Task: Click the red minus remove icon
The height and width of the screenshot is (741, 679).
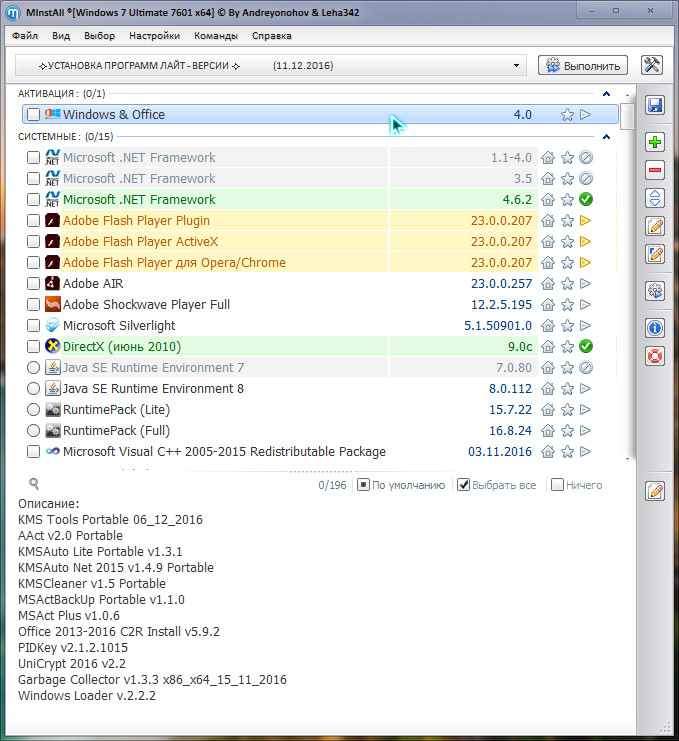Action: click(655, 170)
